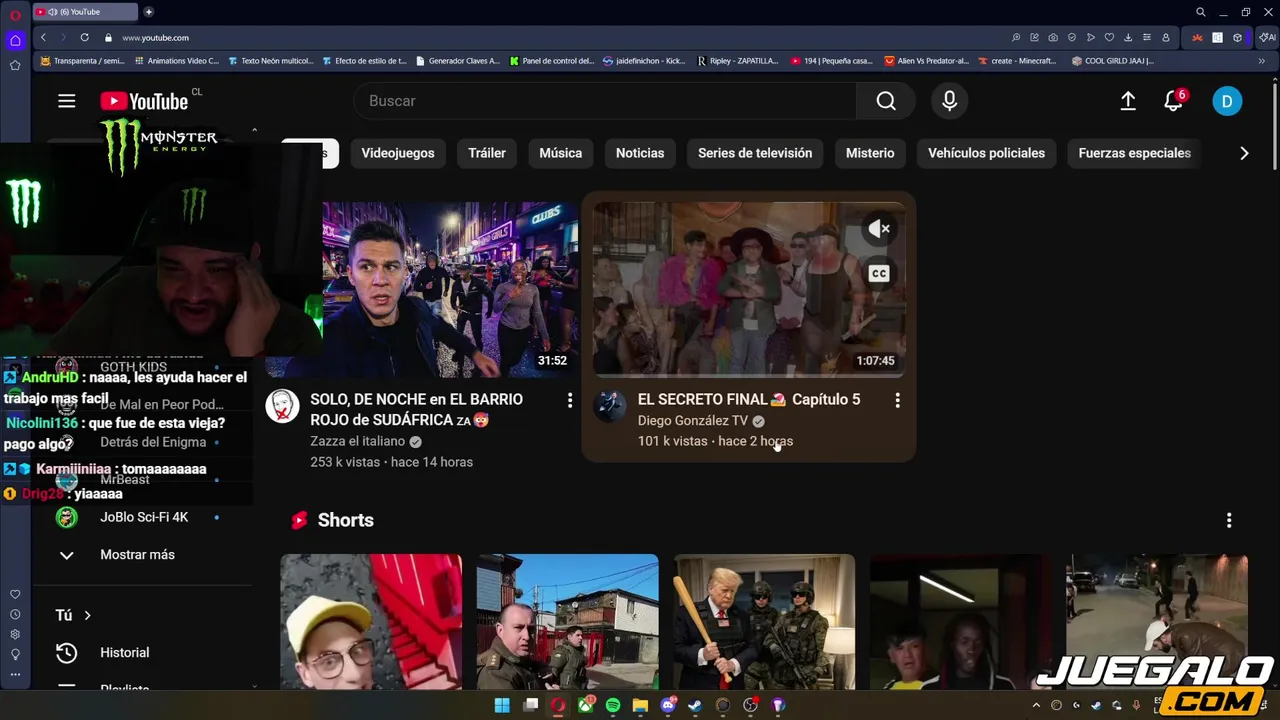Select the Noticias chip

[x=640, y=153]
